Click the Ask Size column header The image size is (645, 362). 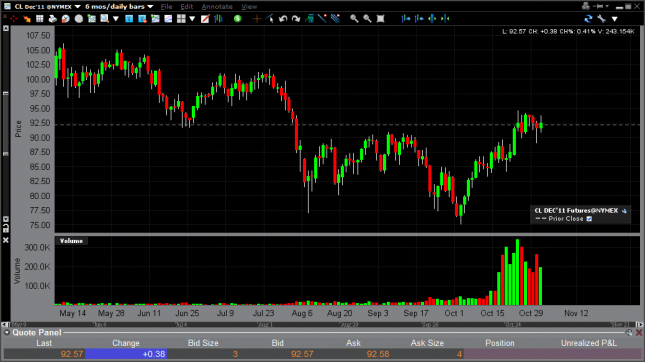(x=427, y=343)
